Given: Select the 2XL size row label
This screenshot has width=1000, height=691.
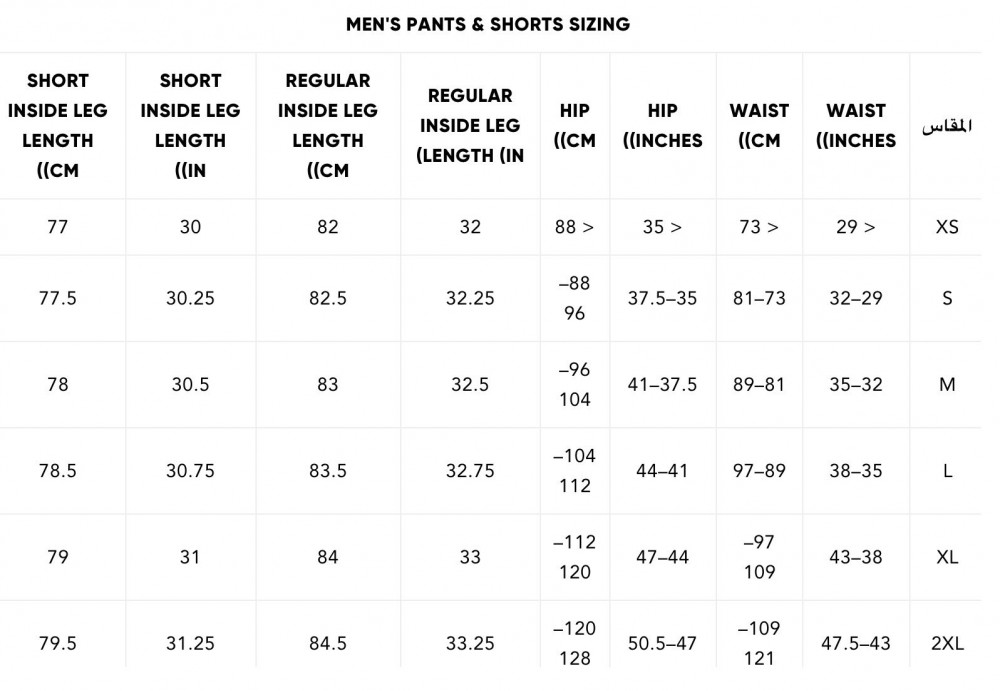Looking at the screenshot, I should (947, 643).
